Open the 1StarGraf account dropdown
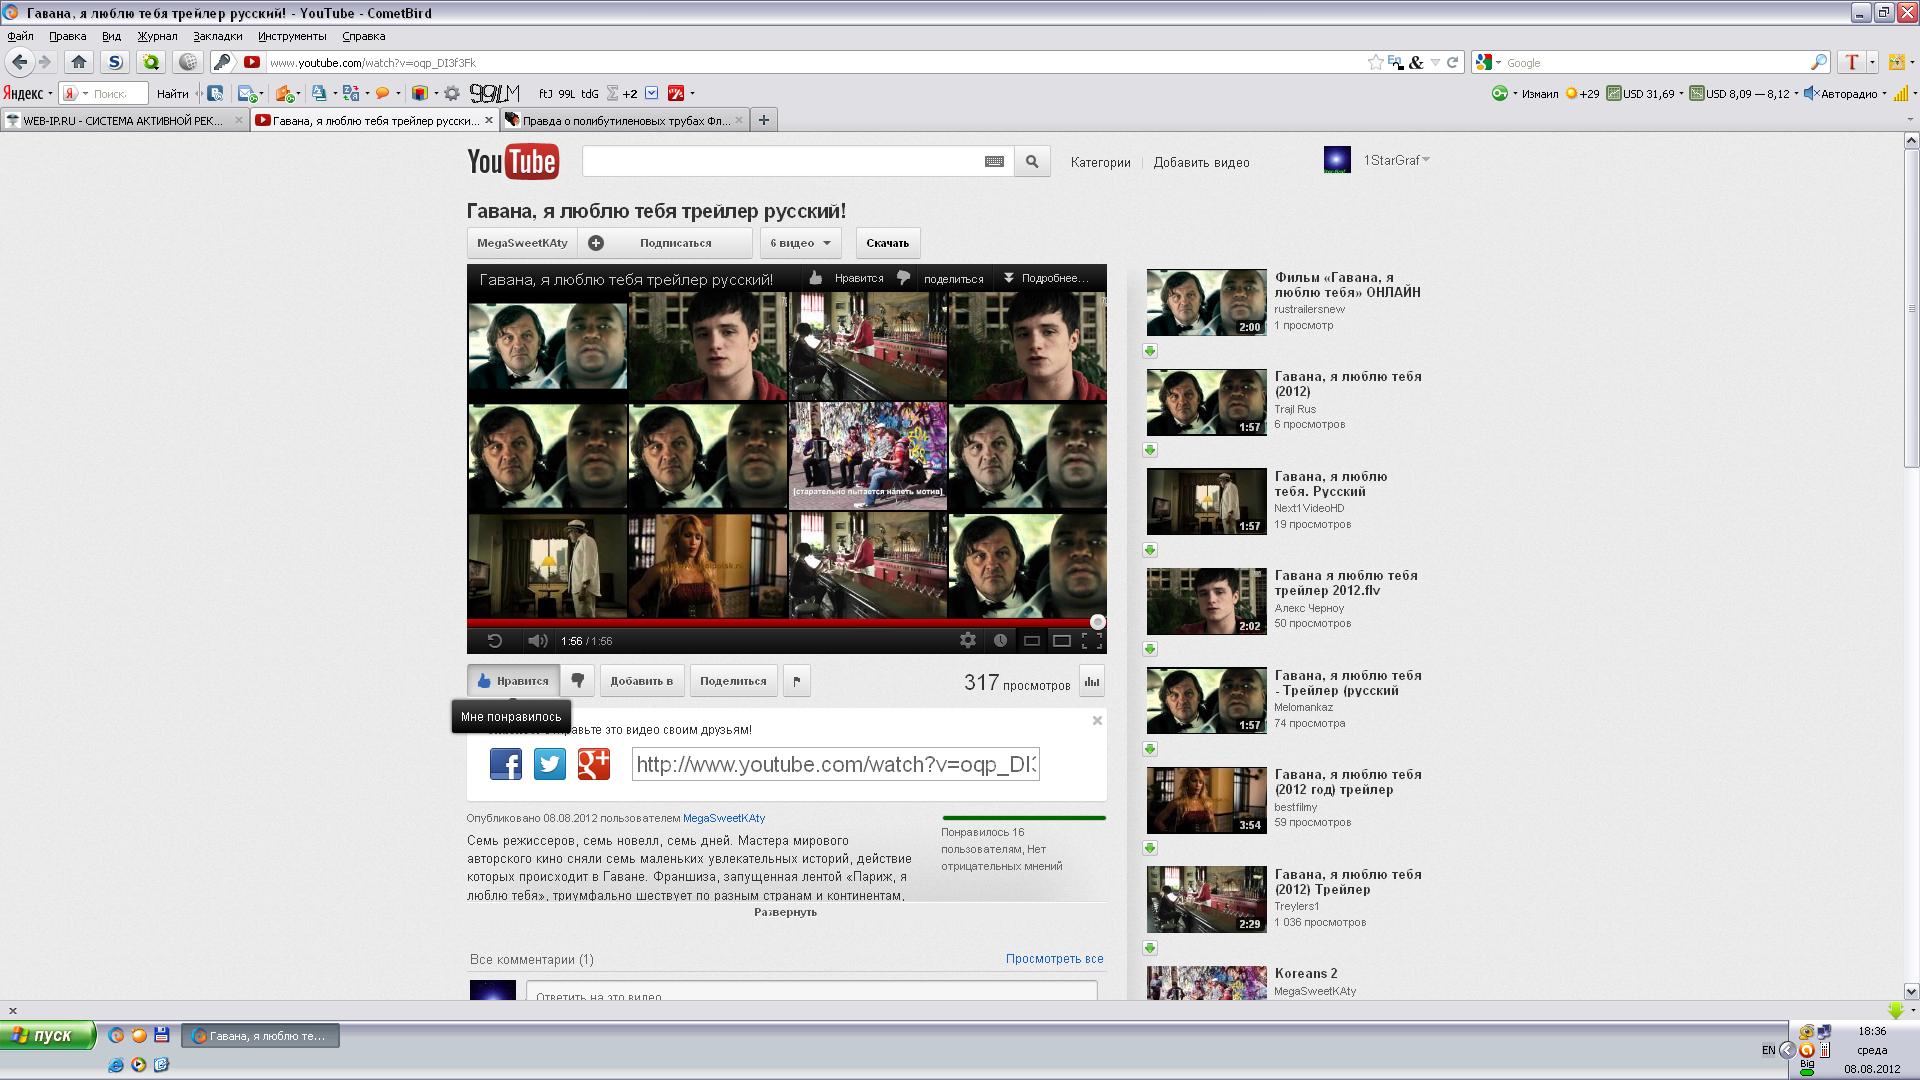Screen dimensions: 1920x1080 tap(1396, 160)
